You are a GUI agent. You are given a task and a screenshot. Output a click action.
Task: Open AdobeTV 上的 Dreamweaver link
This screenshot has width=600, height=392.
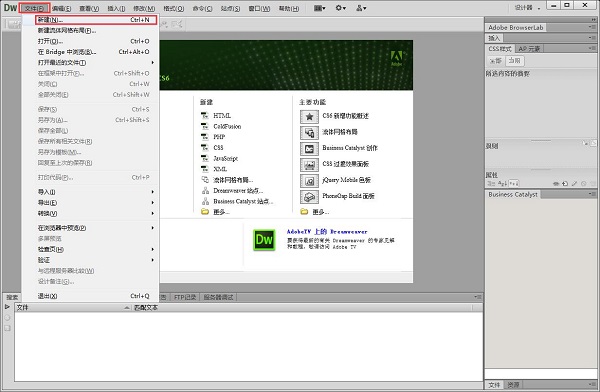[x=327, y=232]
